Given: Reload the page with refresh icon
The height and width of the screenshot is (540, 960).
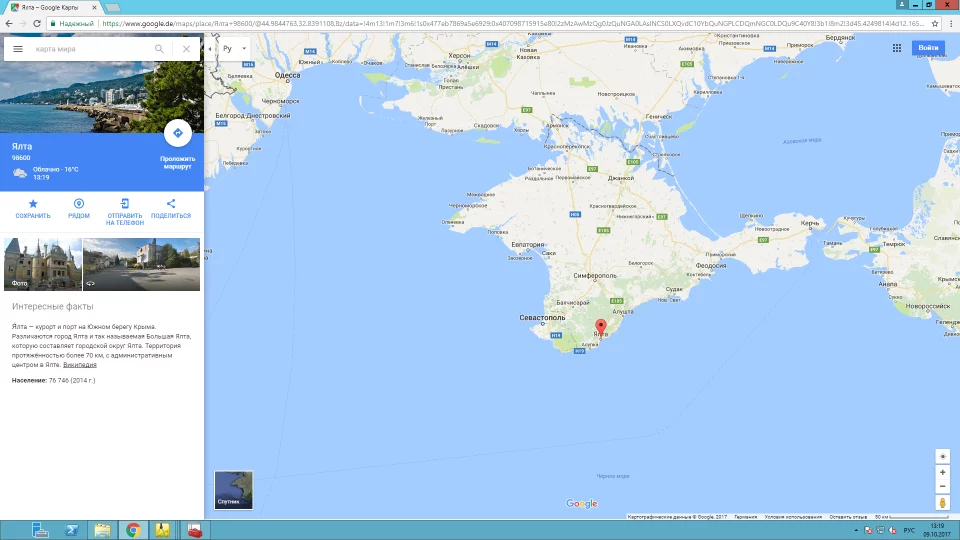Looking at the screenshot, I should [37, 23].
